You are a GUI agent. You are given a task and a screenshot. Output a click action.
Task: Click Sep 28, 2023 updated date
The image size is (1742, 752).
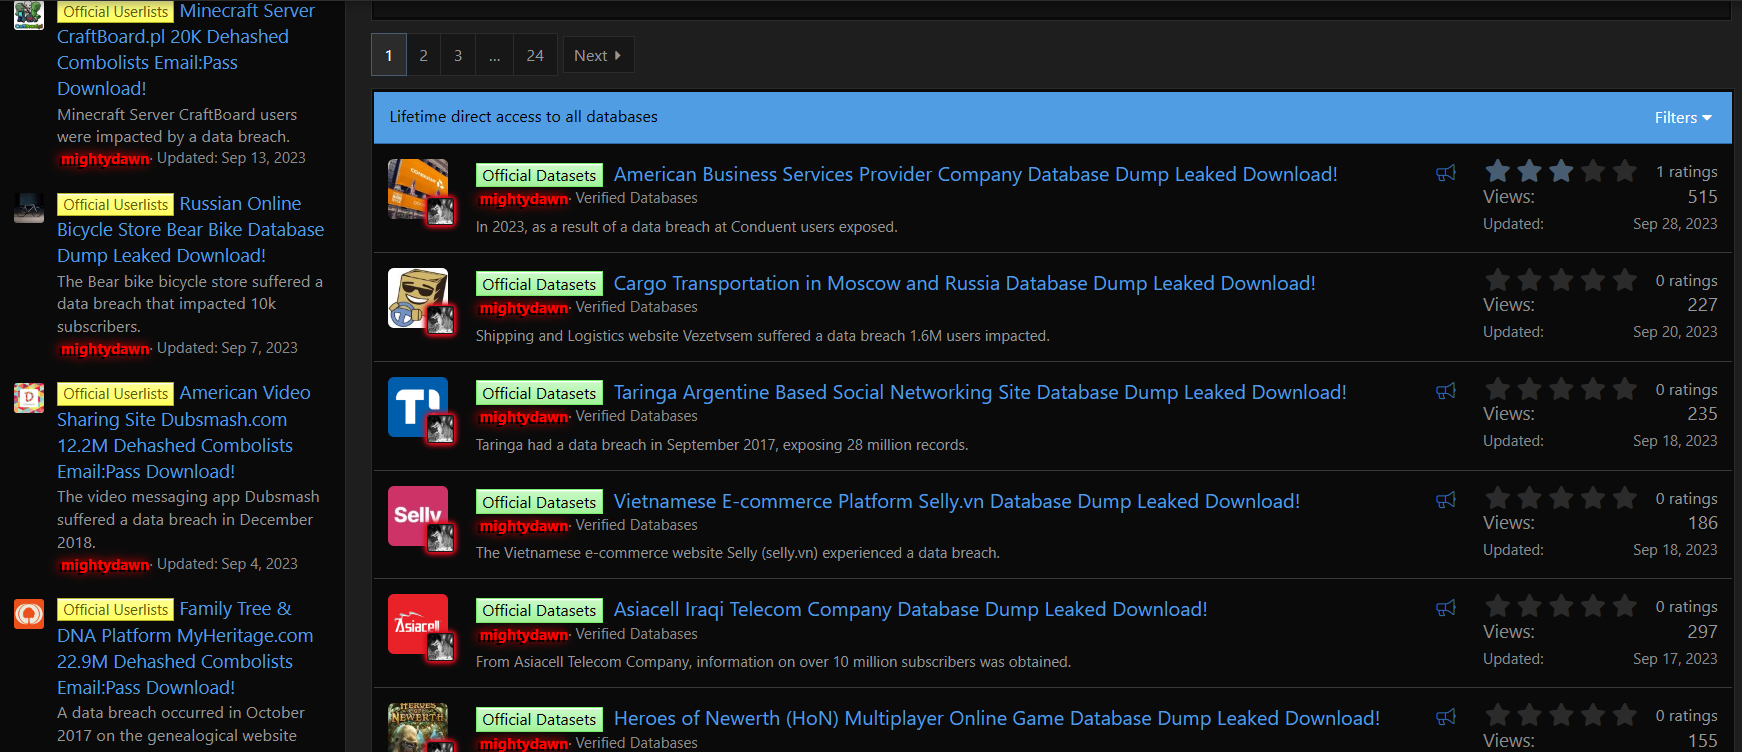[x=1675, y=224]
